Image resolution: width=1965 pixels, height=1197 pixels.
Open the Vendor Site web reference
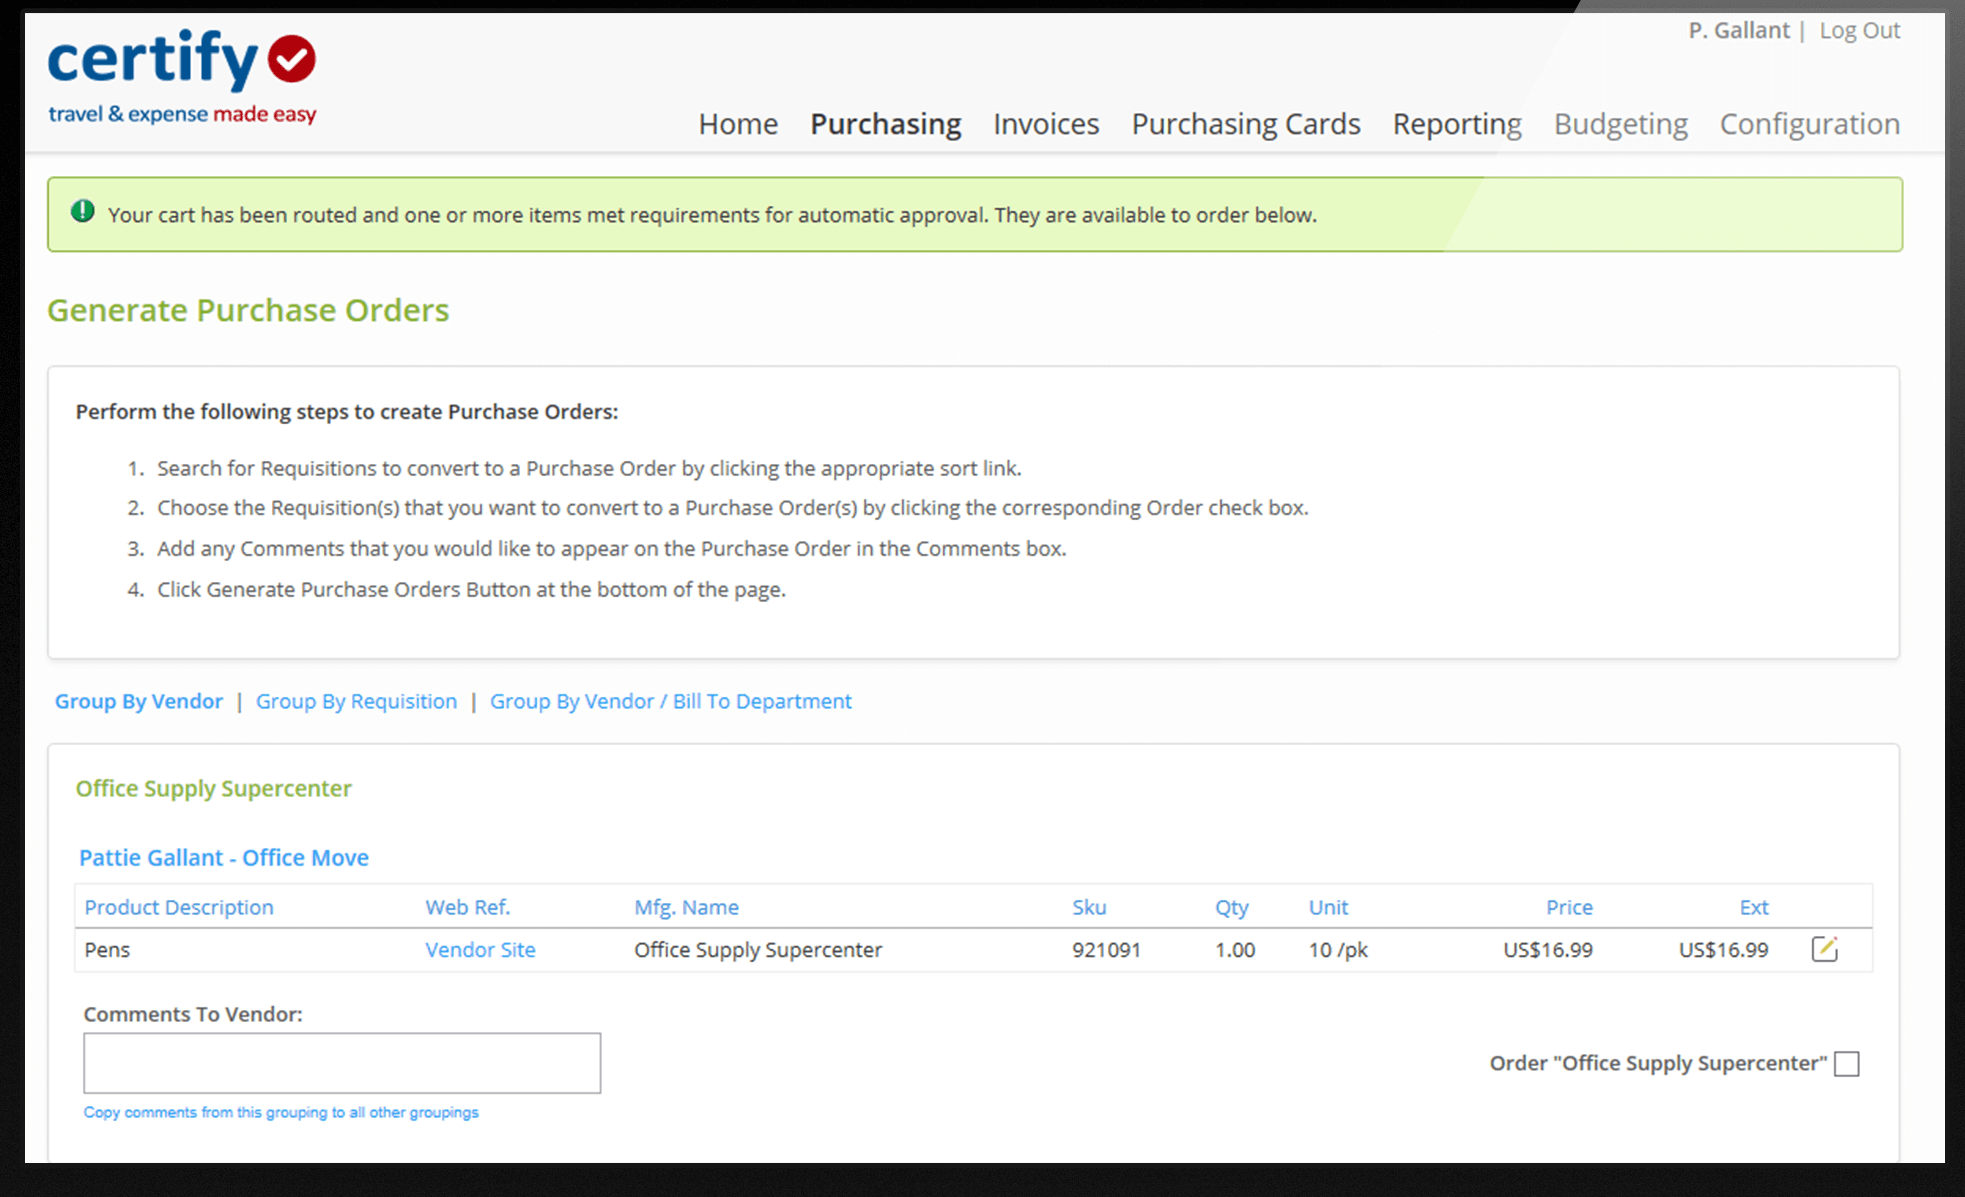(480, 950)
